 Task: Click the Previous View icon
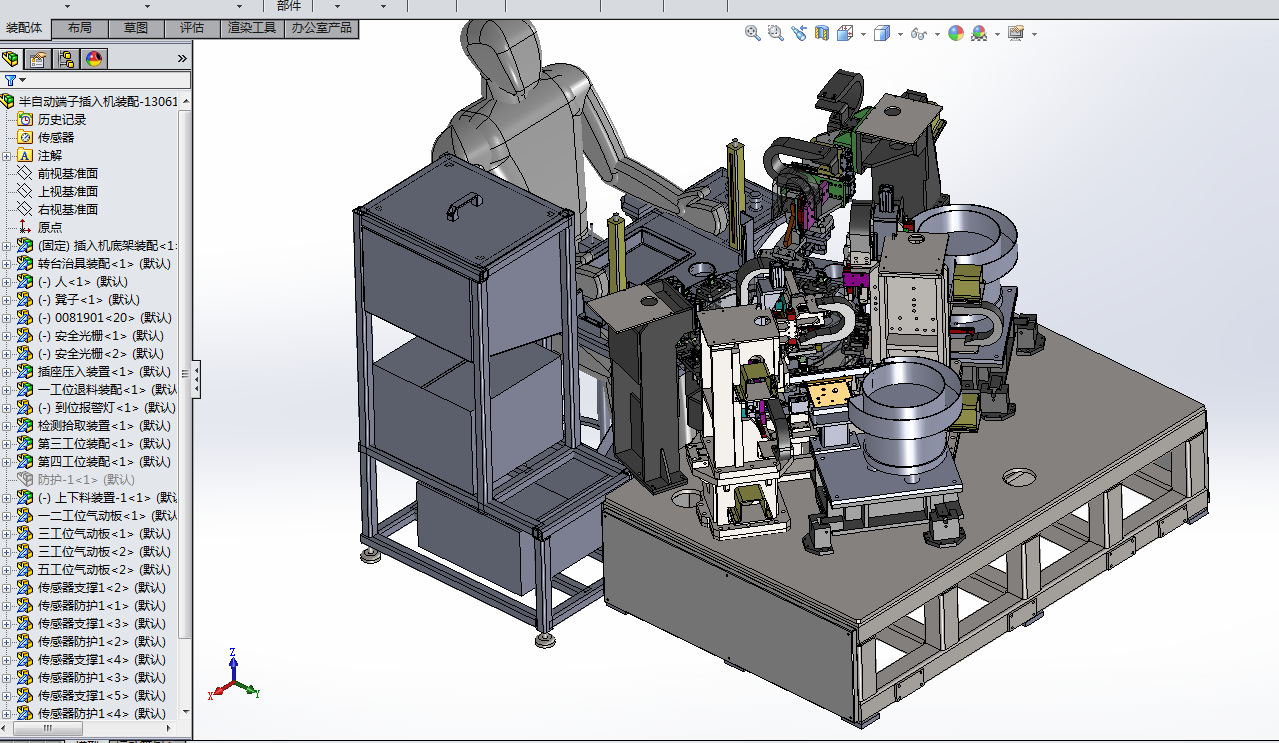798,33
